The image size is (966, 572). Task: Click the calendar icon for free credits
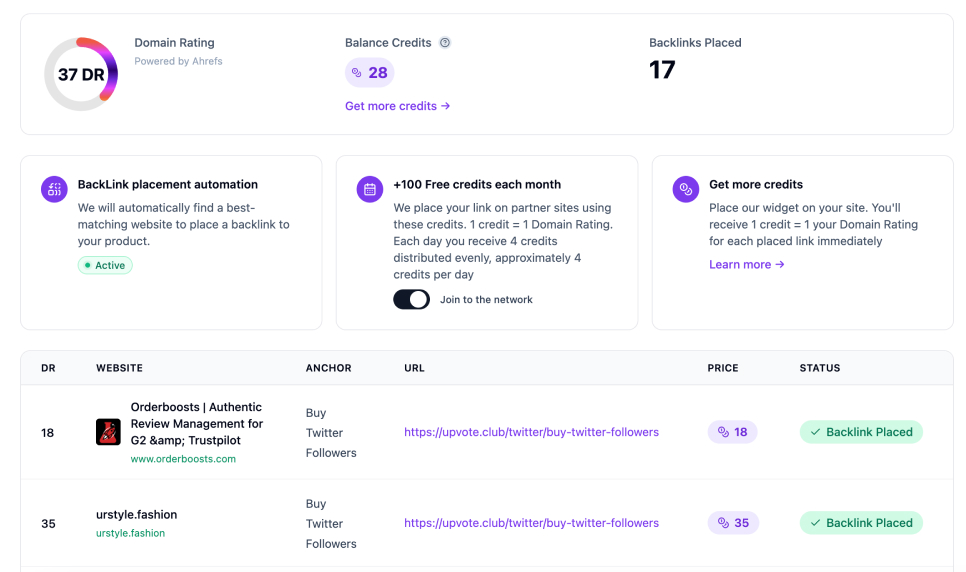coord(370,189)
